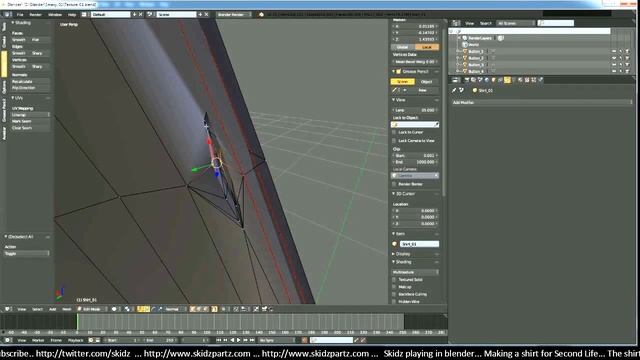Click New grease pencil layer button
640x360 pixels.
(x=423, y=90)
